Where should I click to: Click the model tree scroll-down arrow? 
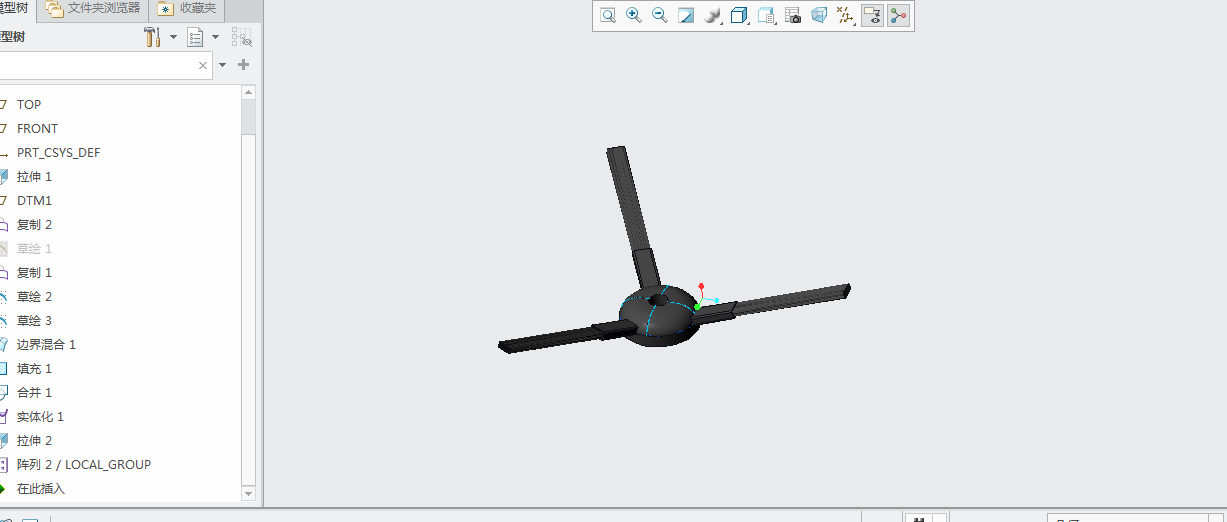pyautogui.click(x=249, y=493)
